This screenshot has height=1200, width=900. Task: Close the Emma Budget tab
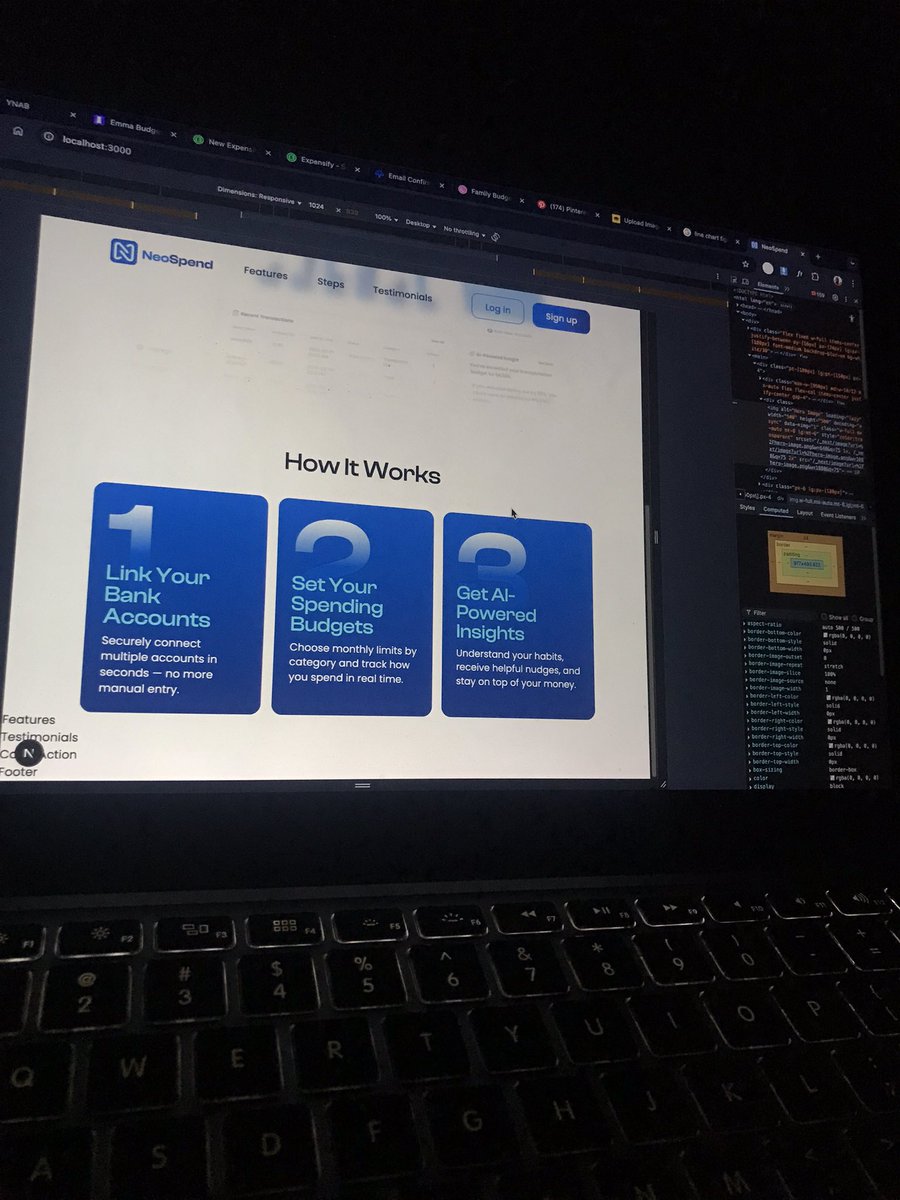tap(173, 134)
